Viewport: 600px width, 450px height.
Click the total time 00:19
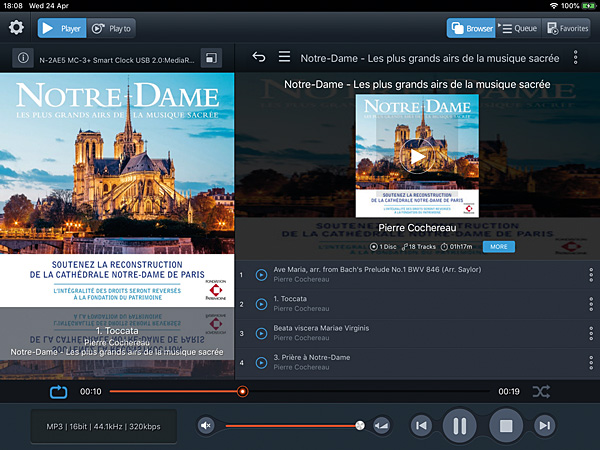[x=509, y=391]
